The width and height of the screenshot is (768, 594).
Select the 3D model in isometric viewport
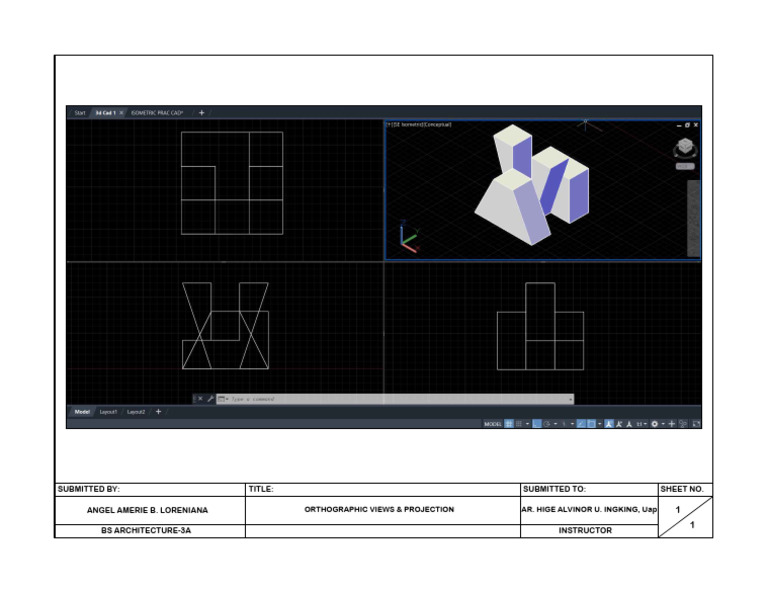[532, 185]
